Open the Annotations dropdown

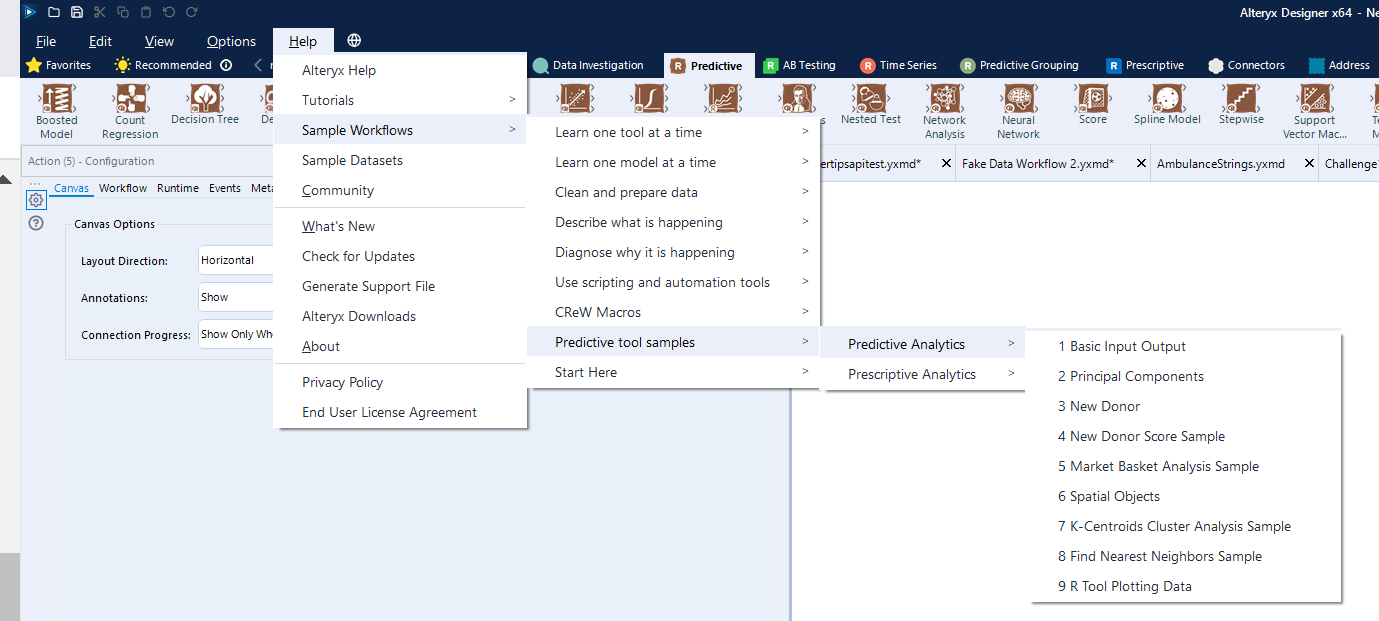[234, 297]
